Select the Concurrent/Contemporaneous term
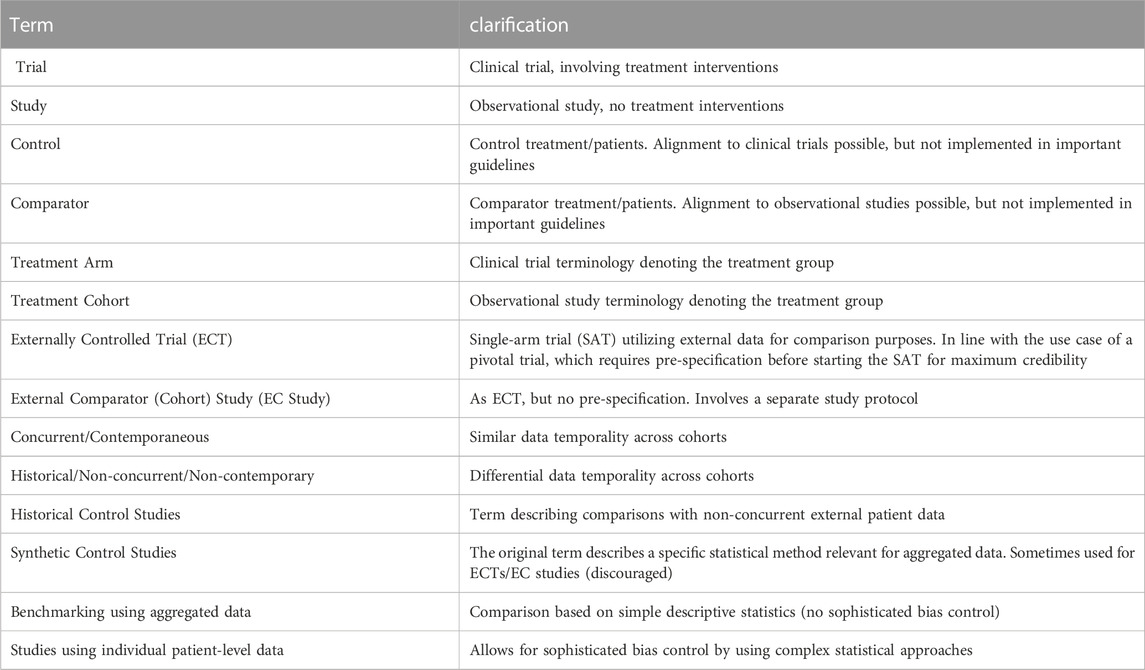Viewport: 1145px width, 670px height. 110,437
